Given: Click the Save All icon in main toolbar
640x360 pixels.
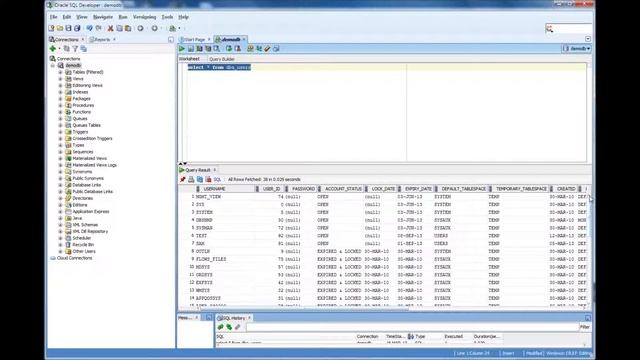Looking at the screenshot, I should 77,28.
